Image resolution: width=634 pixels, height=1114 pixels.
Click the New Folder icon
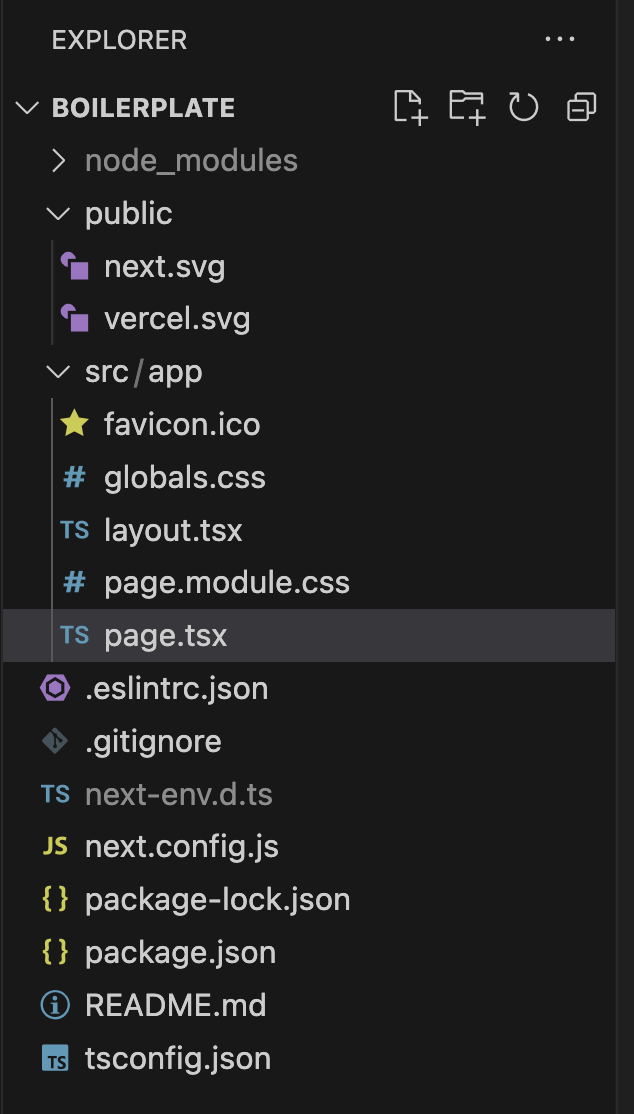466,107
